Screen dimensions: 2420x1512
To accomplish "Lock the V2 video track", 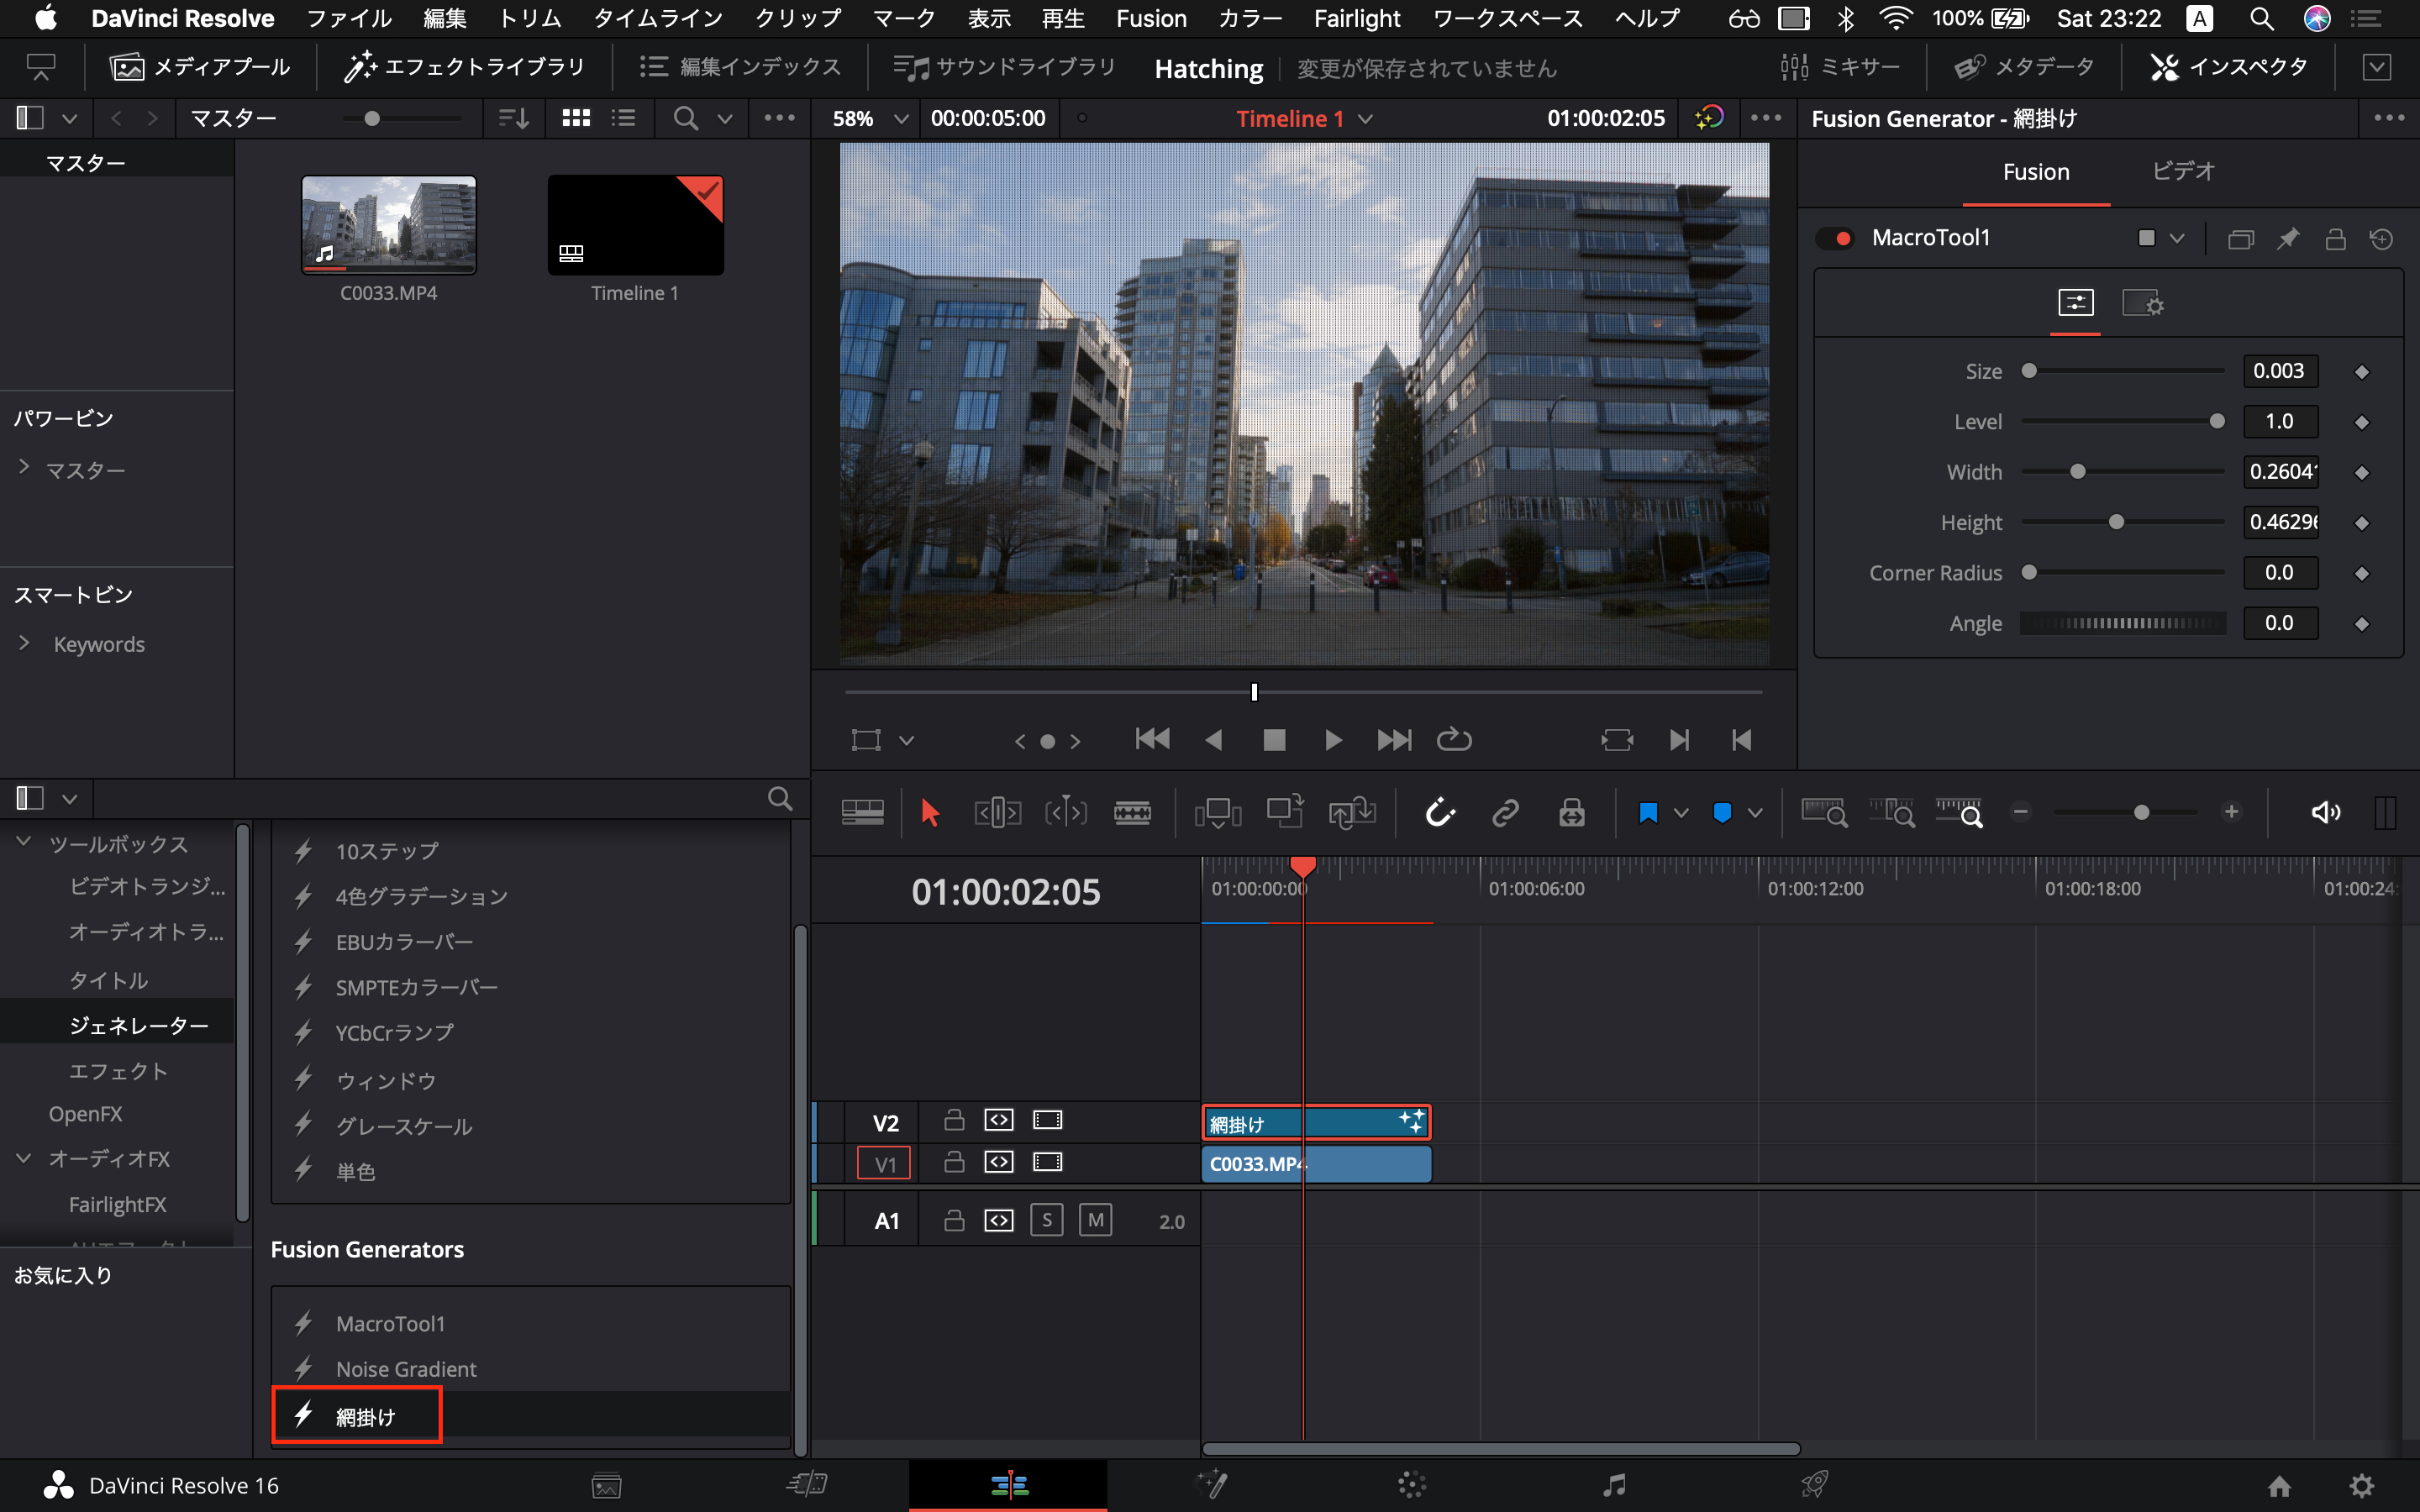I will point(954,1120).
